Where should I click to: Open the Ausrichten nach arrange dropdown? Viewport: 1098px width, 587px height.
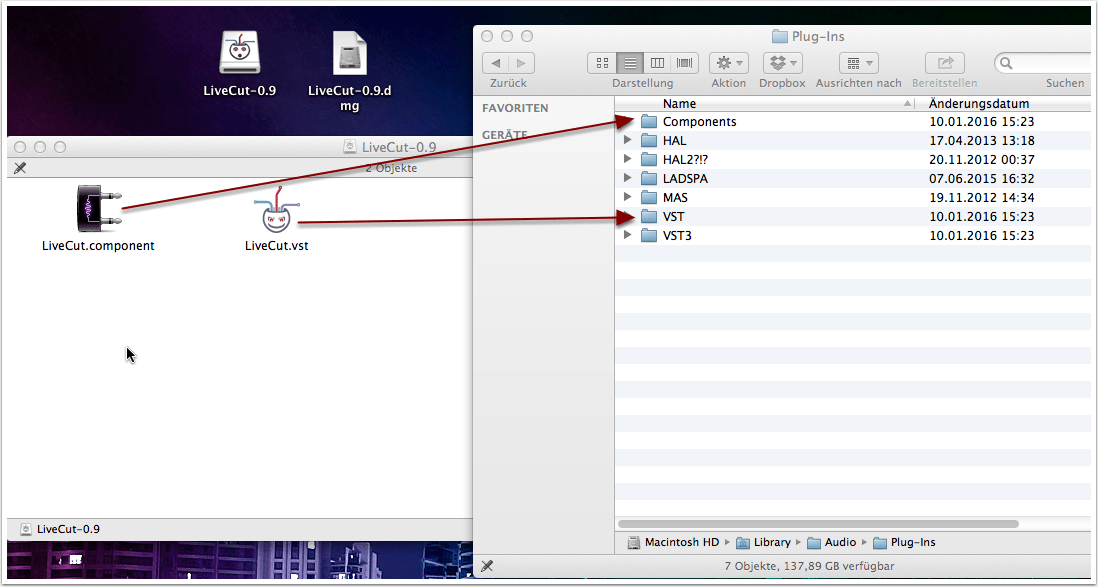click(858, 63)
